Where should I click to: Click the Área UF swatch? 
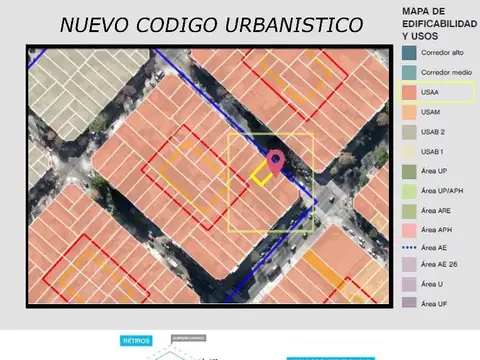[x=409, y=303]
